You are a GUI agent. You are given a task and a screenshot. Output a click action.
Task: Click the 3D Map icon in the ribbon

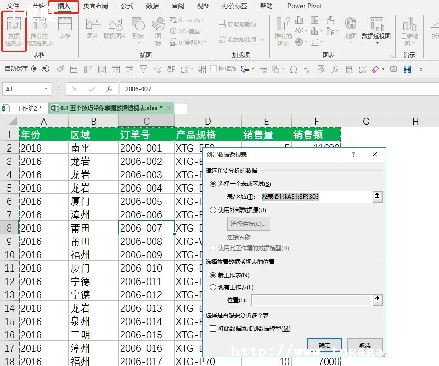(409, 31)
